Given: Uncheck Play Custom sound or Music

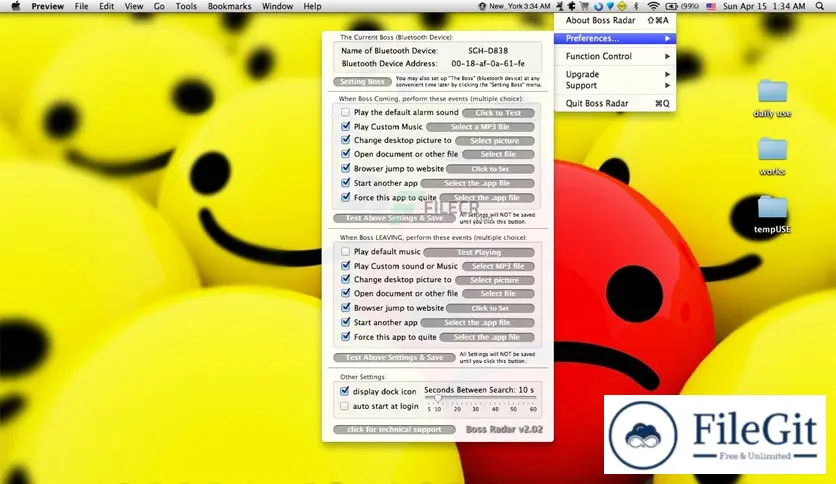Looking at the screenshot, I should coord(345,265).
